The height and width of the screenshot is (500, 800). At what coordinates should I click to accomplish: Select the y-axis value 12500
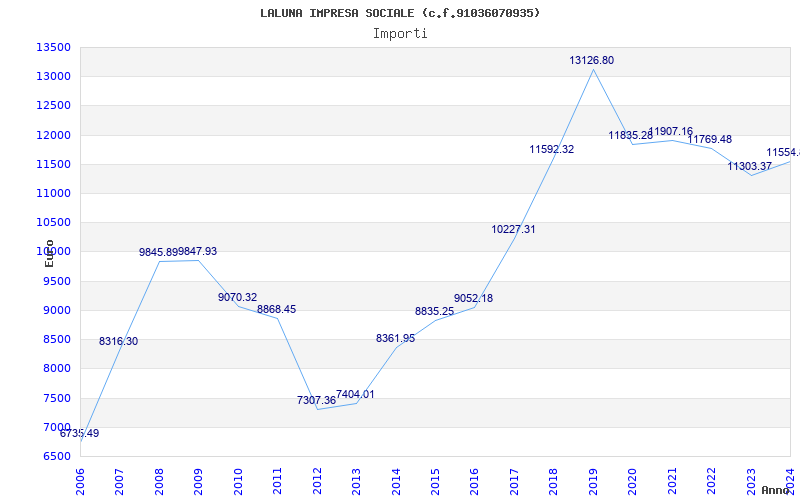pos(53,106)
